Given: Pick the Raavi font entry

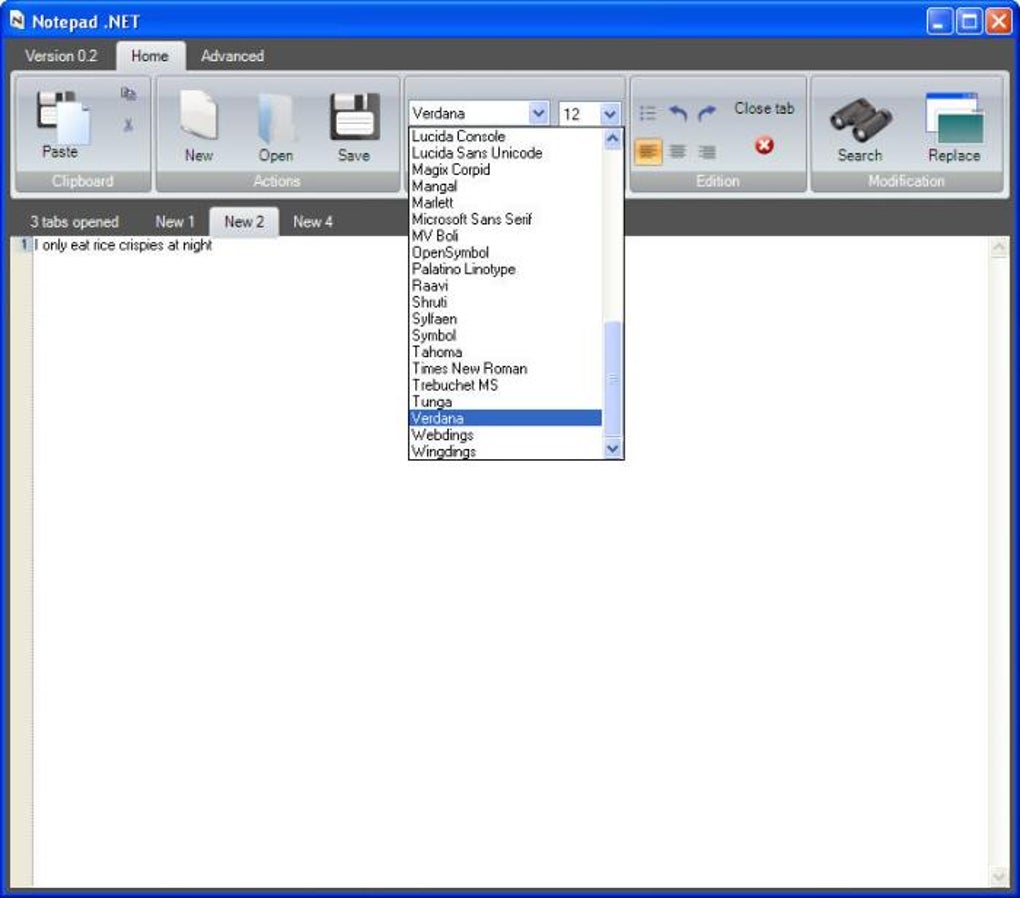Looking at the screenshot, I should coord(505,286).
